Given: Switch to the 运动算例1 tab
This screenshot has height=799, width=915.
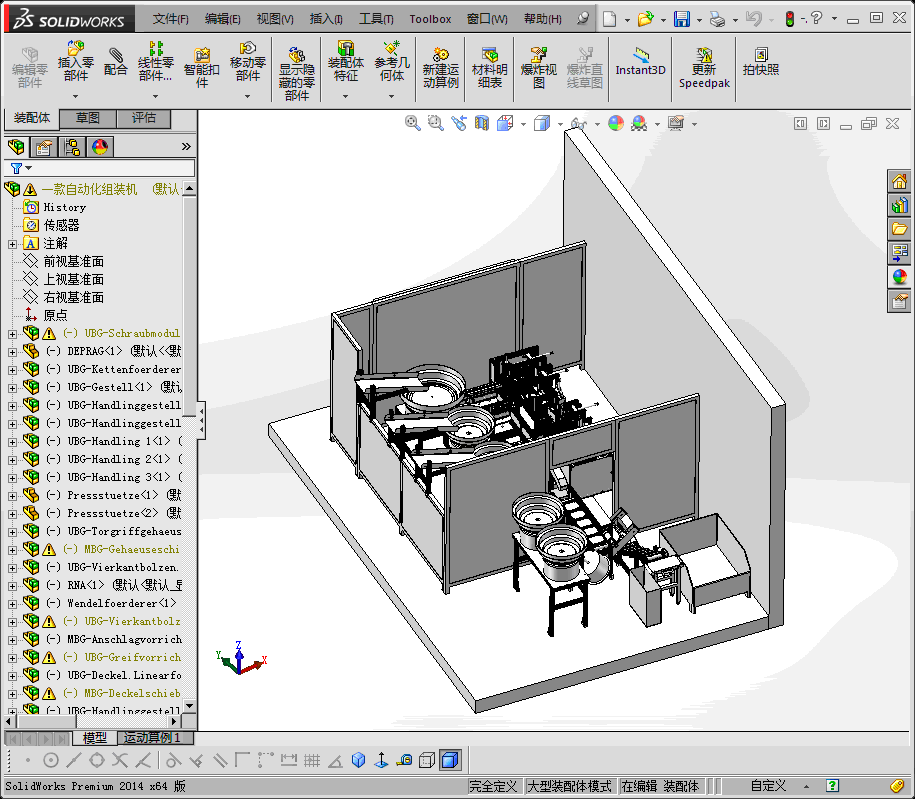Looking at the screenshot, I should (x=152, y=738).
